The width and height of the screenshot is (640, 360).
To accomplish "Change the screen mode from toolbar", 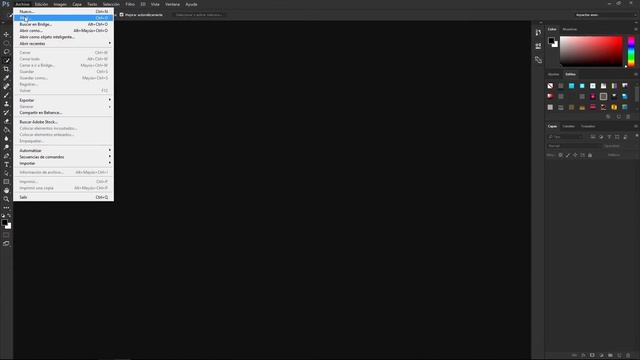I will coord(6,244).
